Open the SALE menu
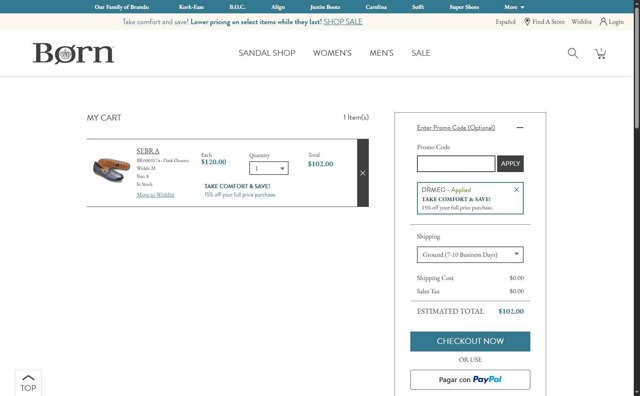 pyautogui.click(x=421, y=53)
